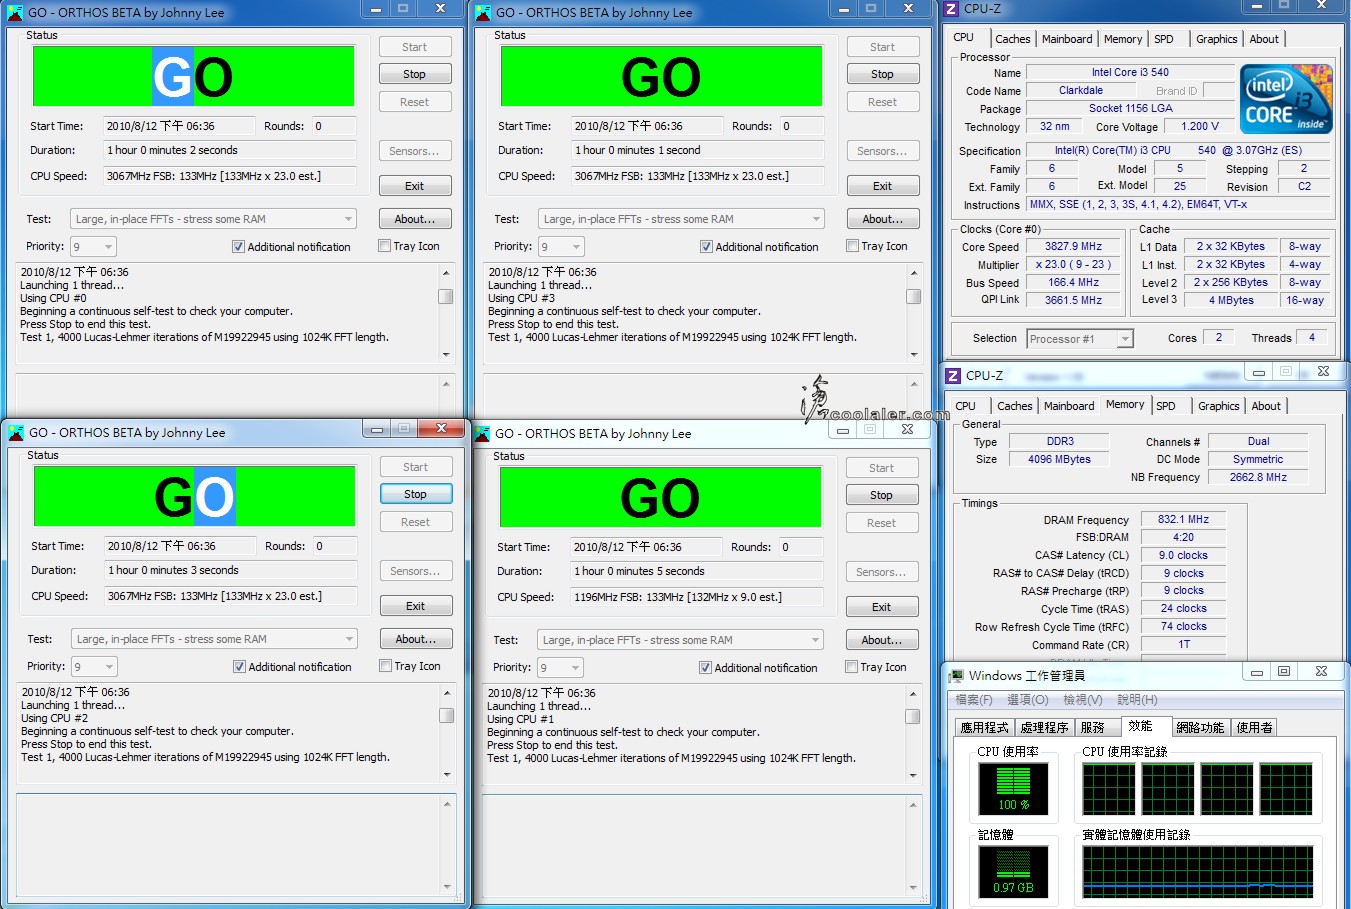The width and height of the screenshot is (1351, 909).
Task: Click the Duration field showing 1 hour 0 minutes 5 seconds
Action: coord(695,571)
